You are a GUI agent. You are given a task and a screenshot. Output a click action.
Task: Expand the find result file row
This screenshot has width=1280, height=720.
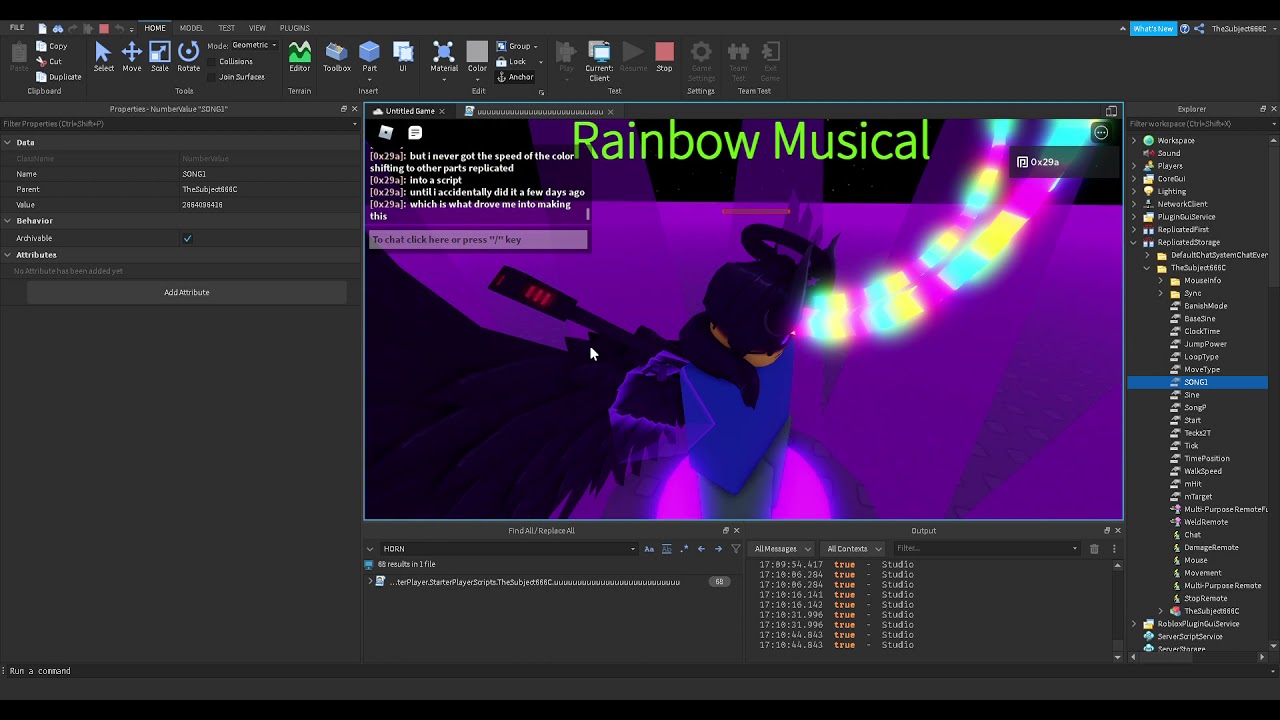[x=370, y=582]
